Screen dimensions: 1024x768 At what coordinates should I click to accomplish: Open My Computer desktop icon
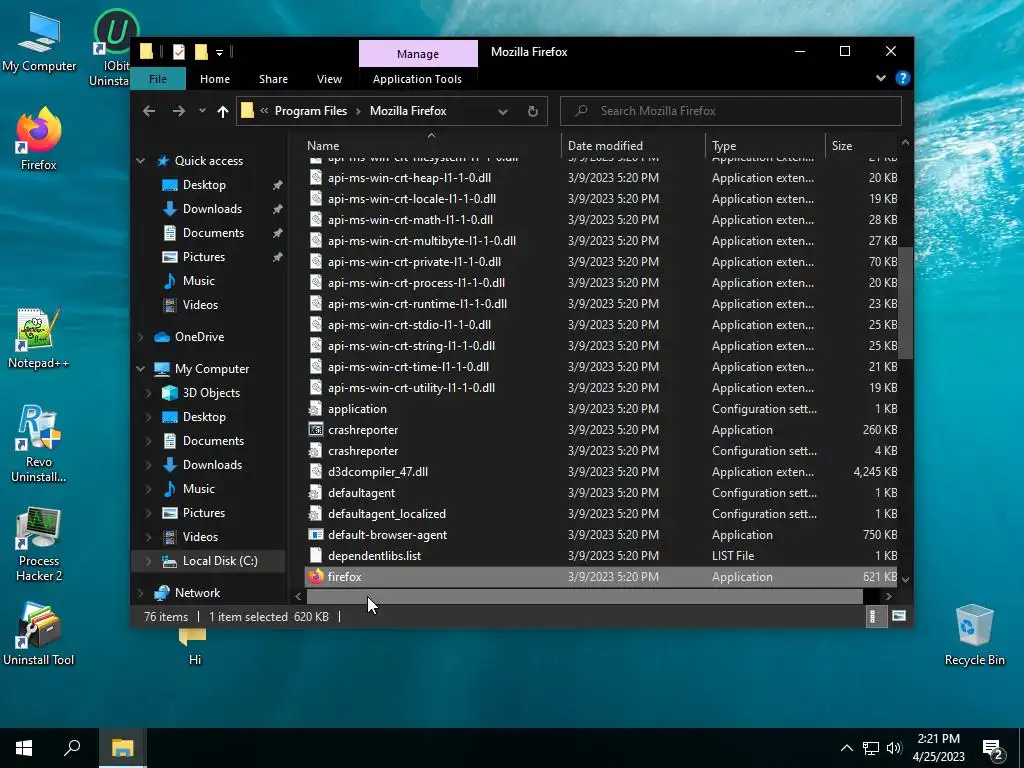tap(39, 42)
